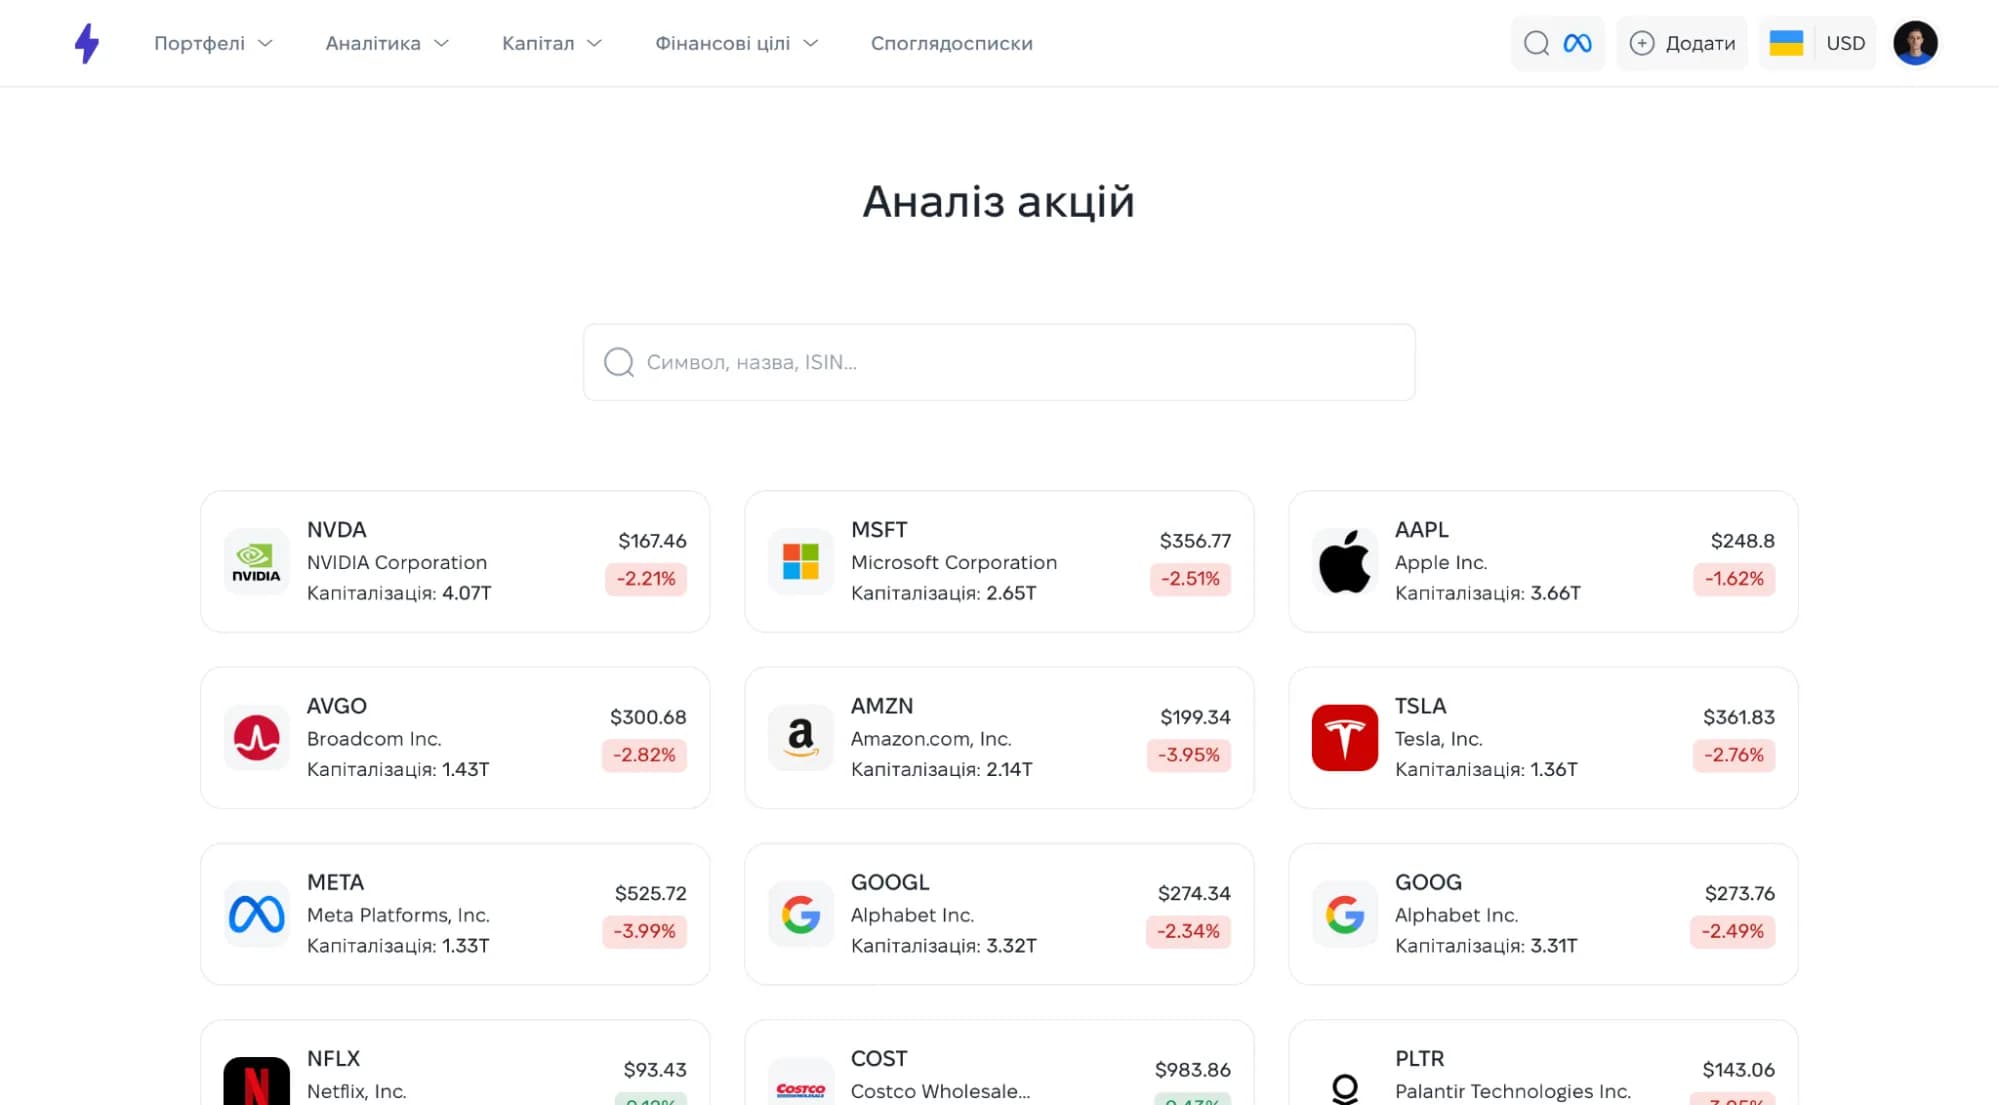1999x1105 pixels.
Task: Click the META -3.99% change badge
Action: (644, 931)
